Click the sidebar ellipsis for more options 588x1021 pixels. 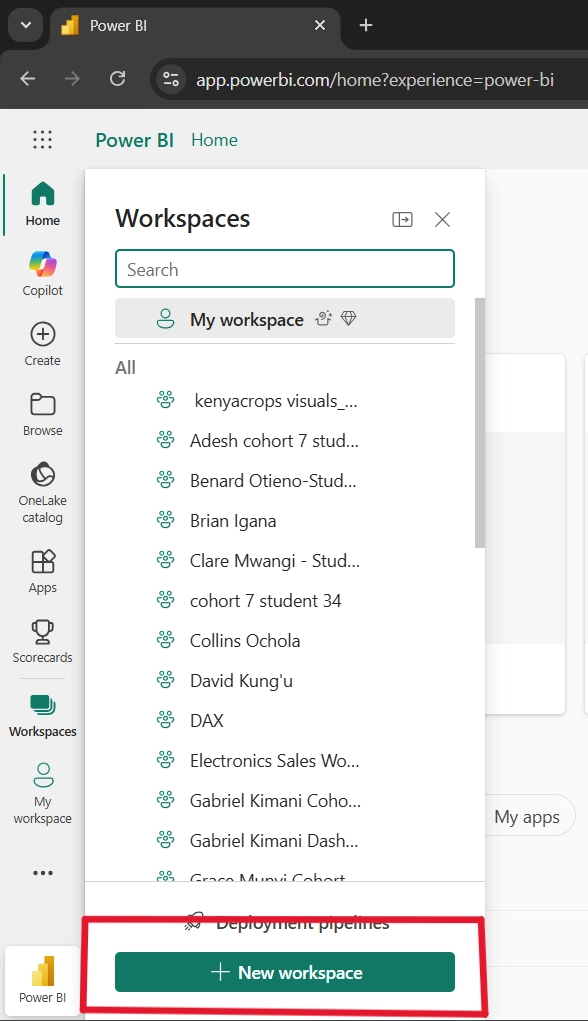[42, 872]
